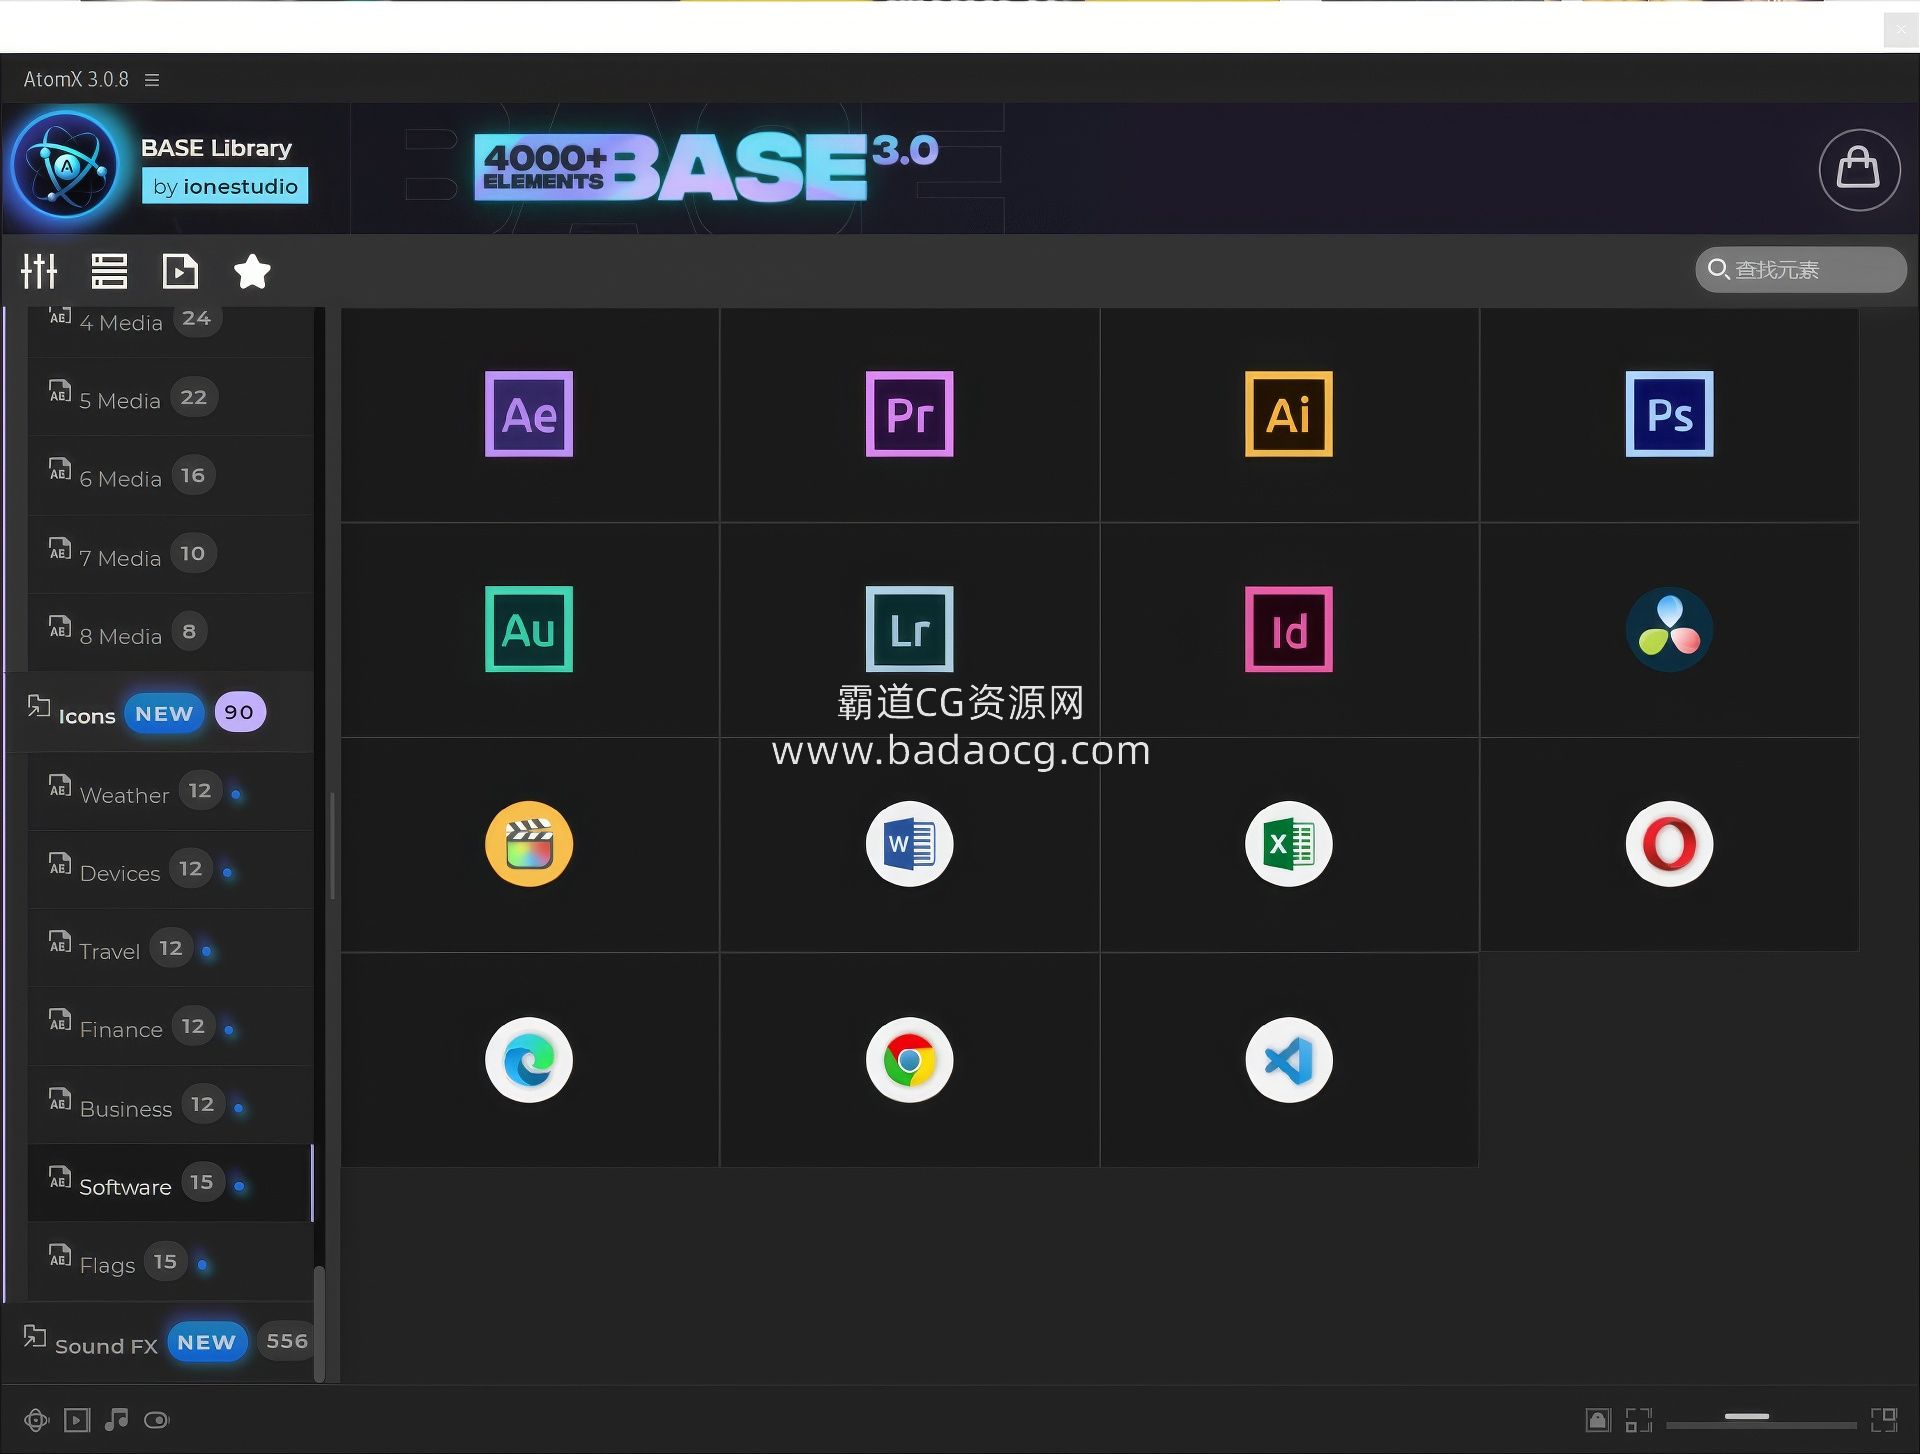
Task: Select the InDesign icon thumbnail
Action: click(1288, 629)
